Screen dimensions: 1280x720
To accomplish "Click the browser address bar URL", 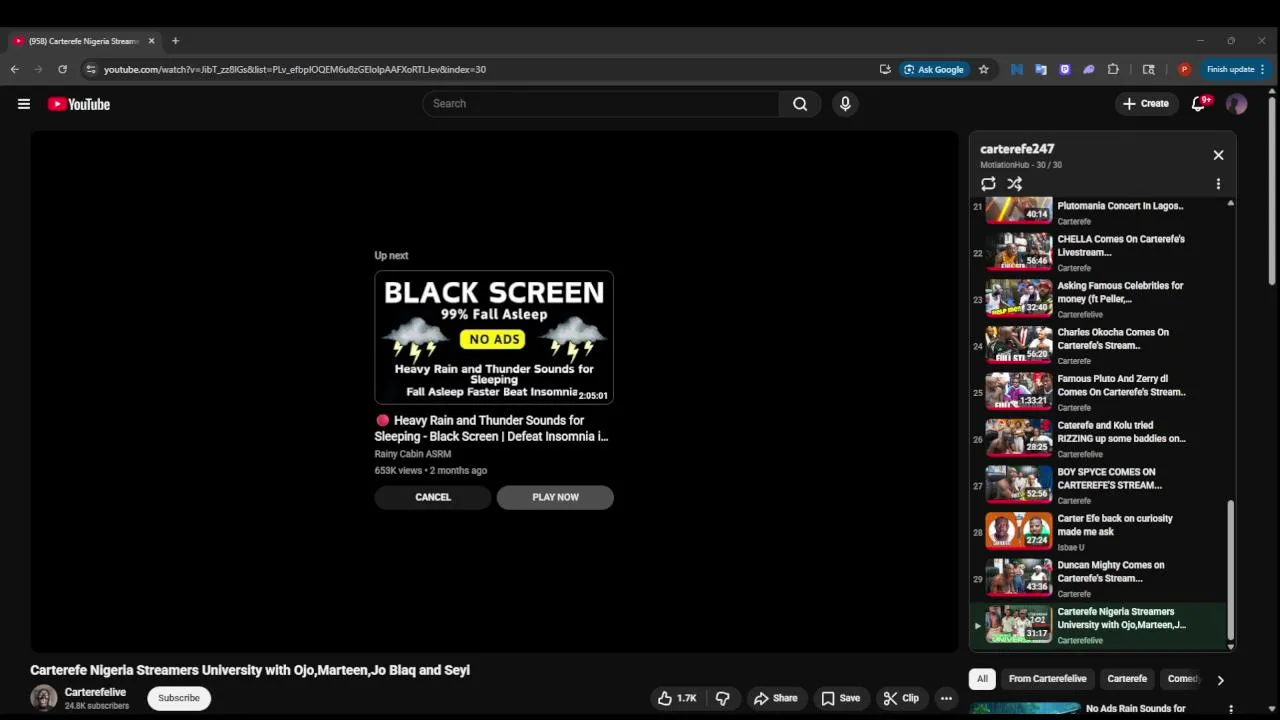I will pos(295,70).
